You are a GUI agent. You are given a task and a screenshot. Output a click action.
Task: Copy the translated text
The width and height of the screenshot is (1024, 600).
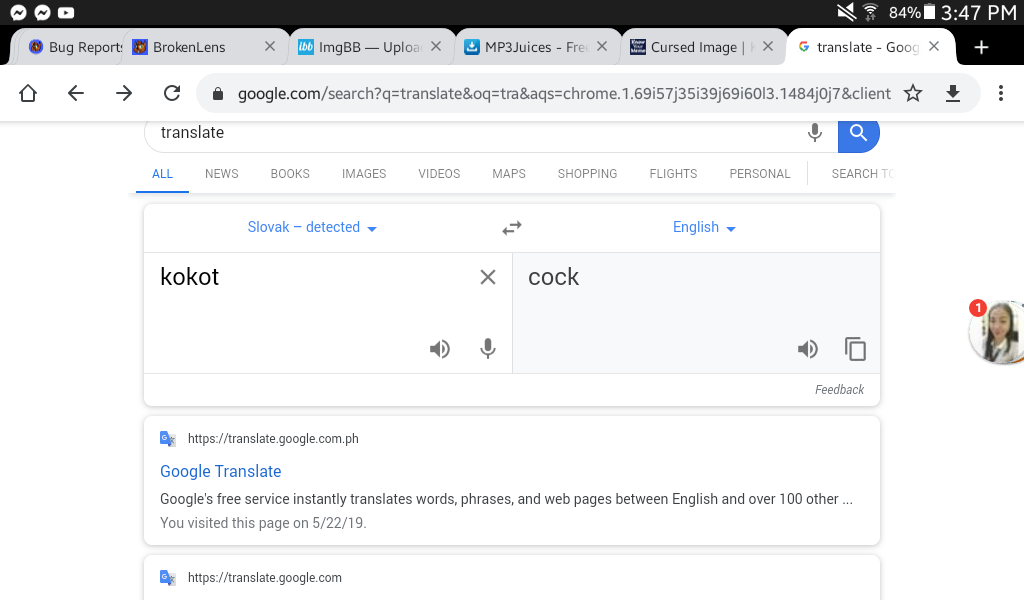coord(856,349)
